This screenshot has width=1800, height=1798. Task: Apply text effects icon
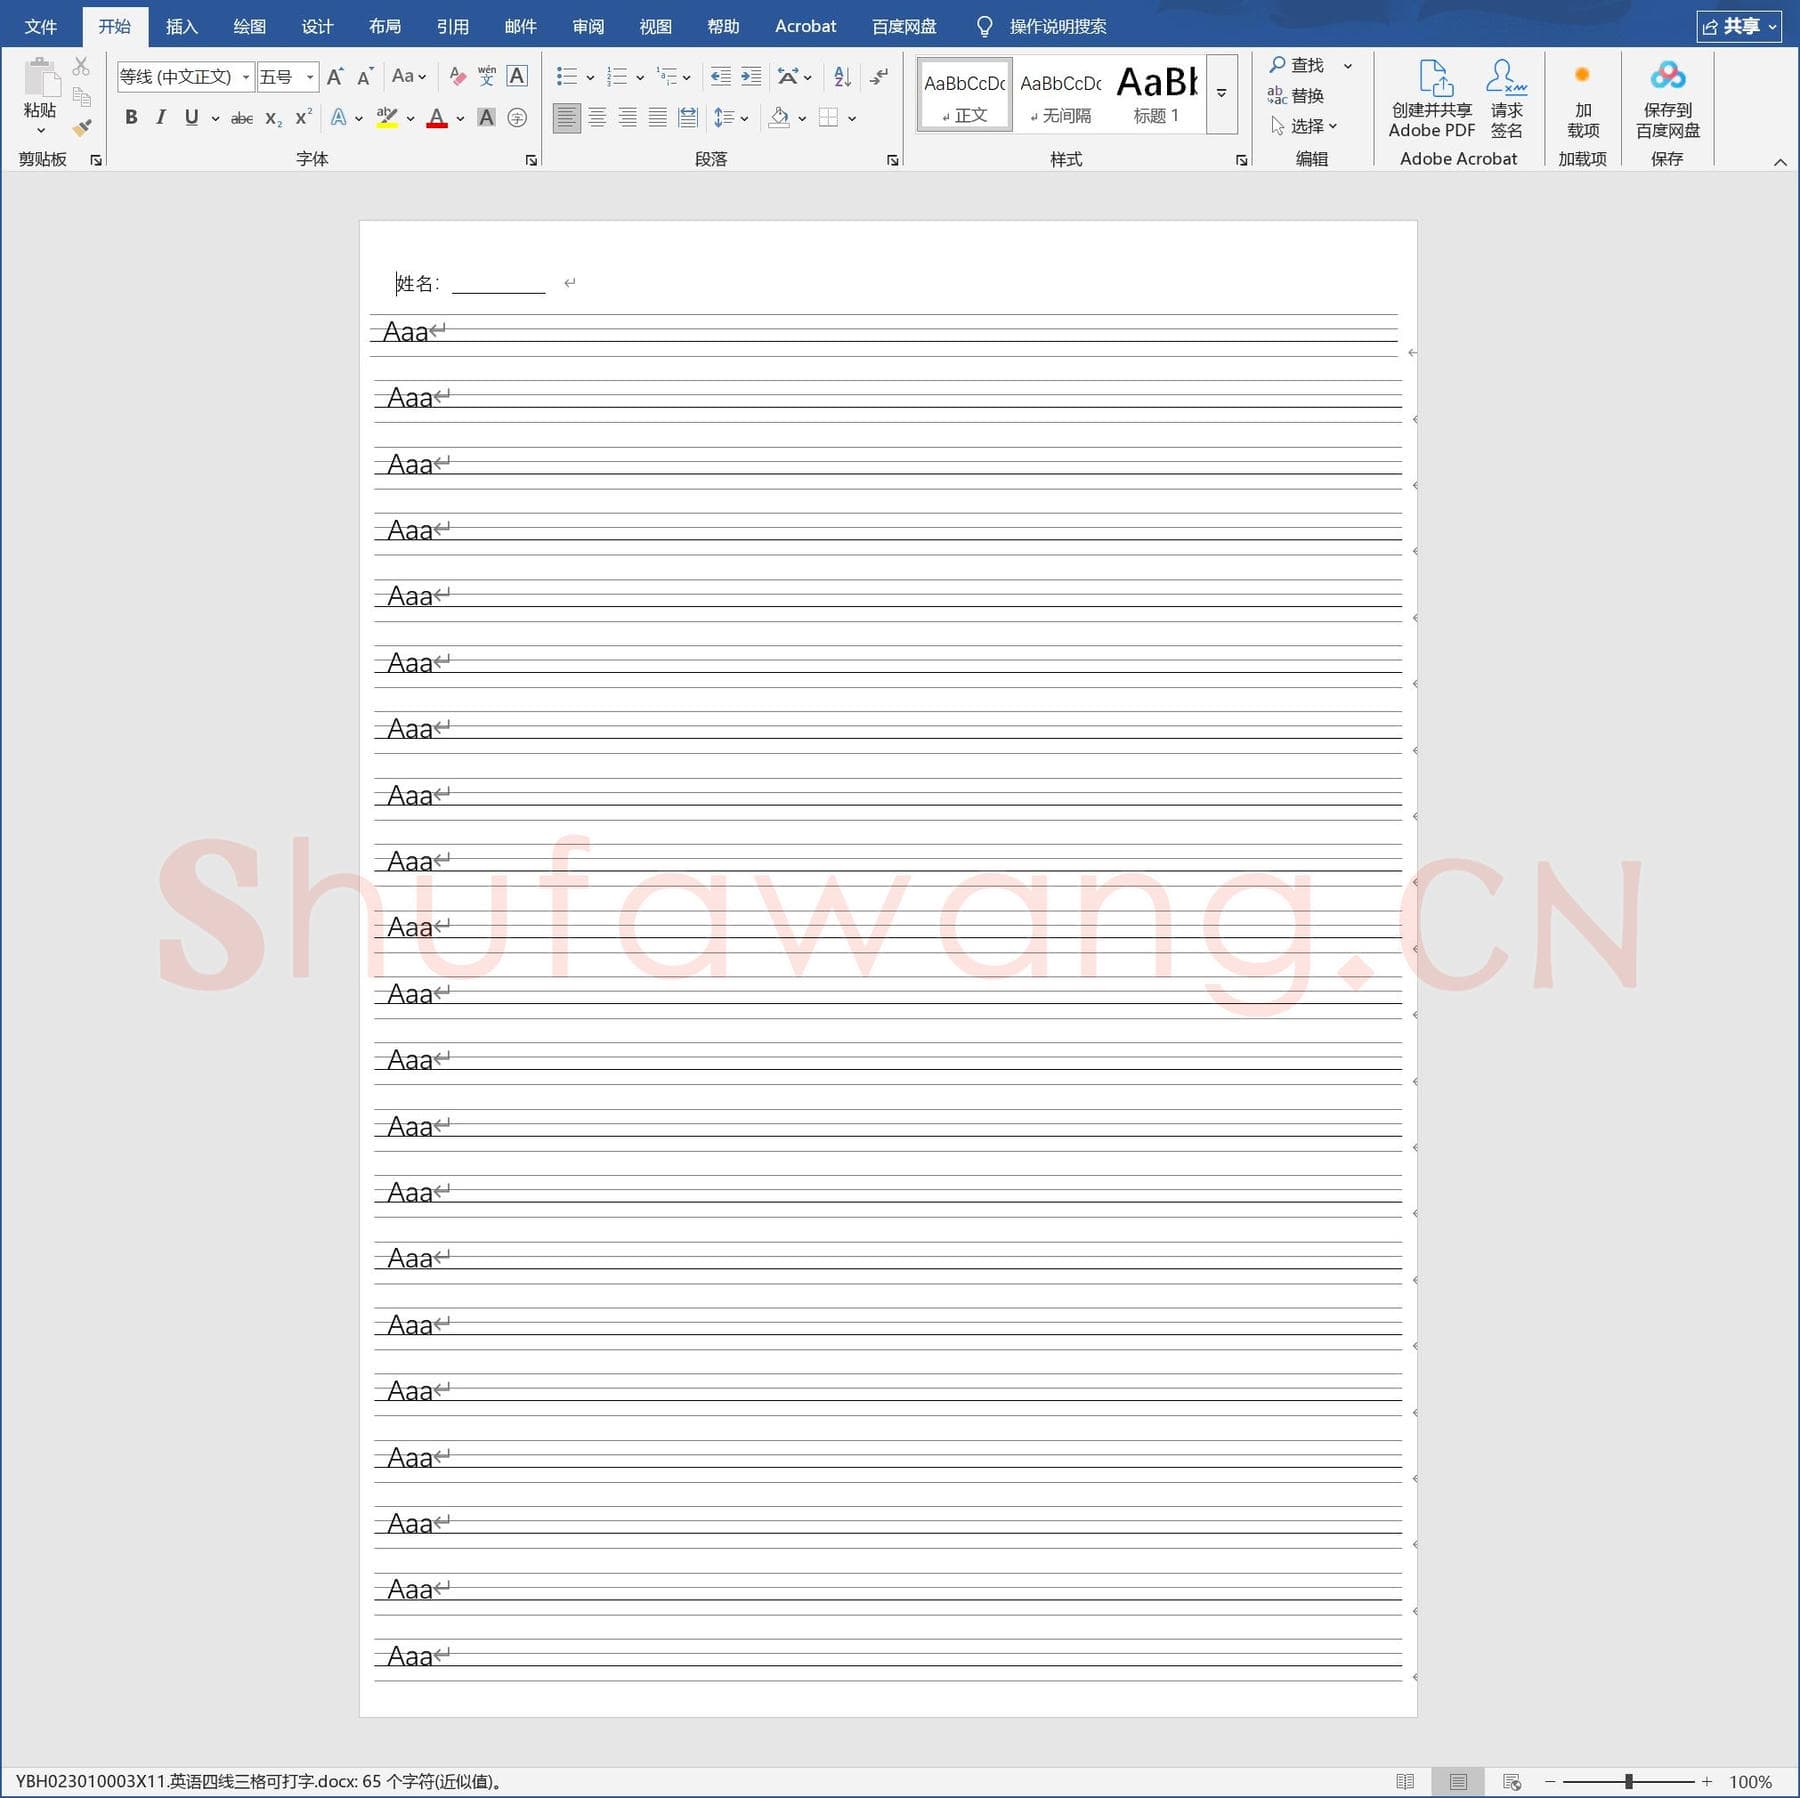click(339, 117)
